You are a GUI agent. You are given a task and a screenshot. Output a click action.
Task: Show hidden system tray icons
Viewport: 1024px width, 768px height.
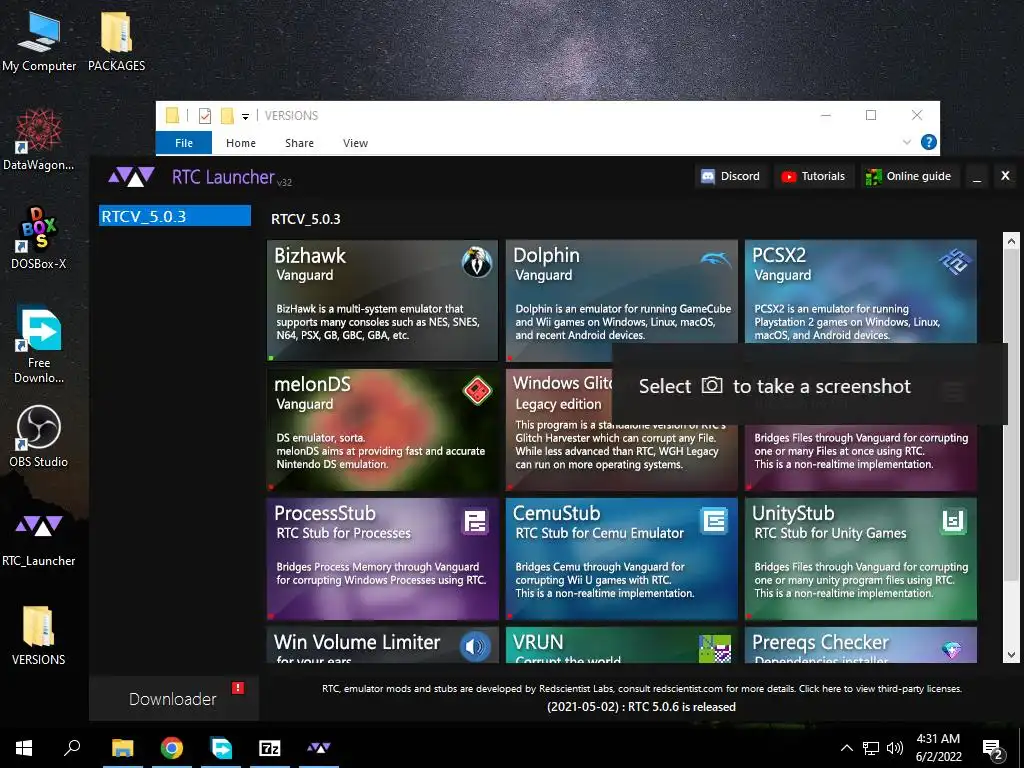click(x=846, y=748)
